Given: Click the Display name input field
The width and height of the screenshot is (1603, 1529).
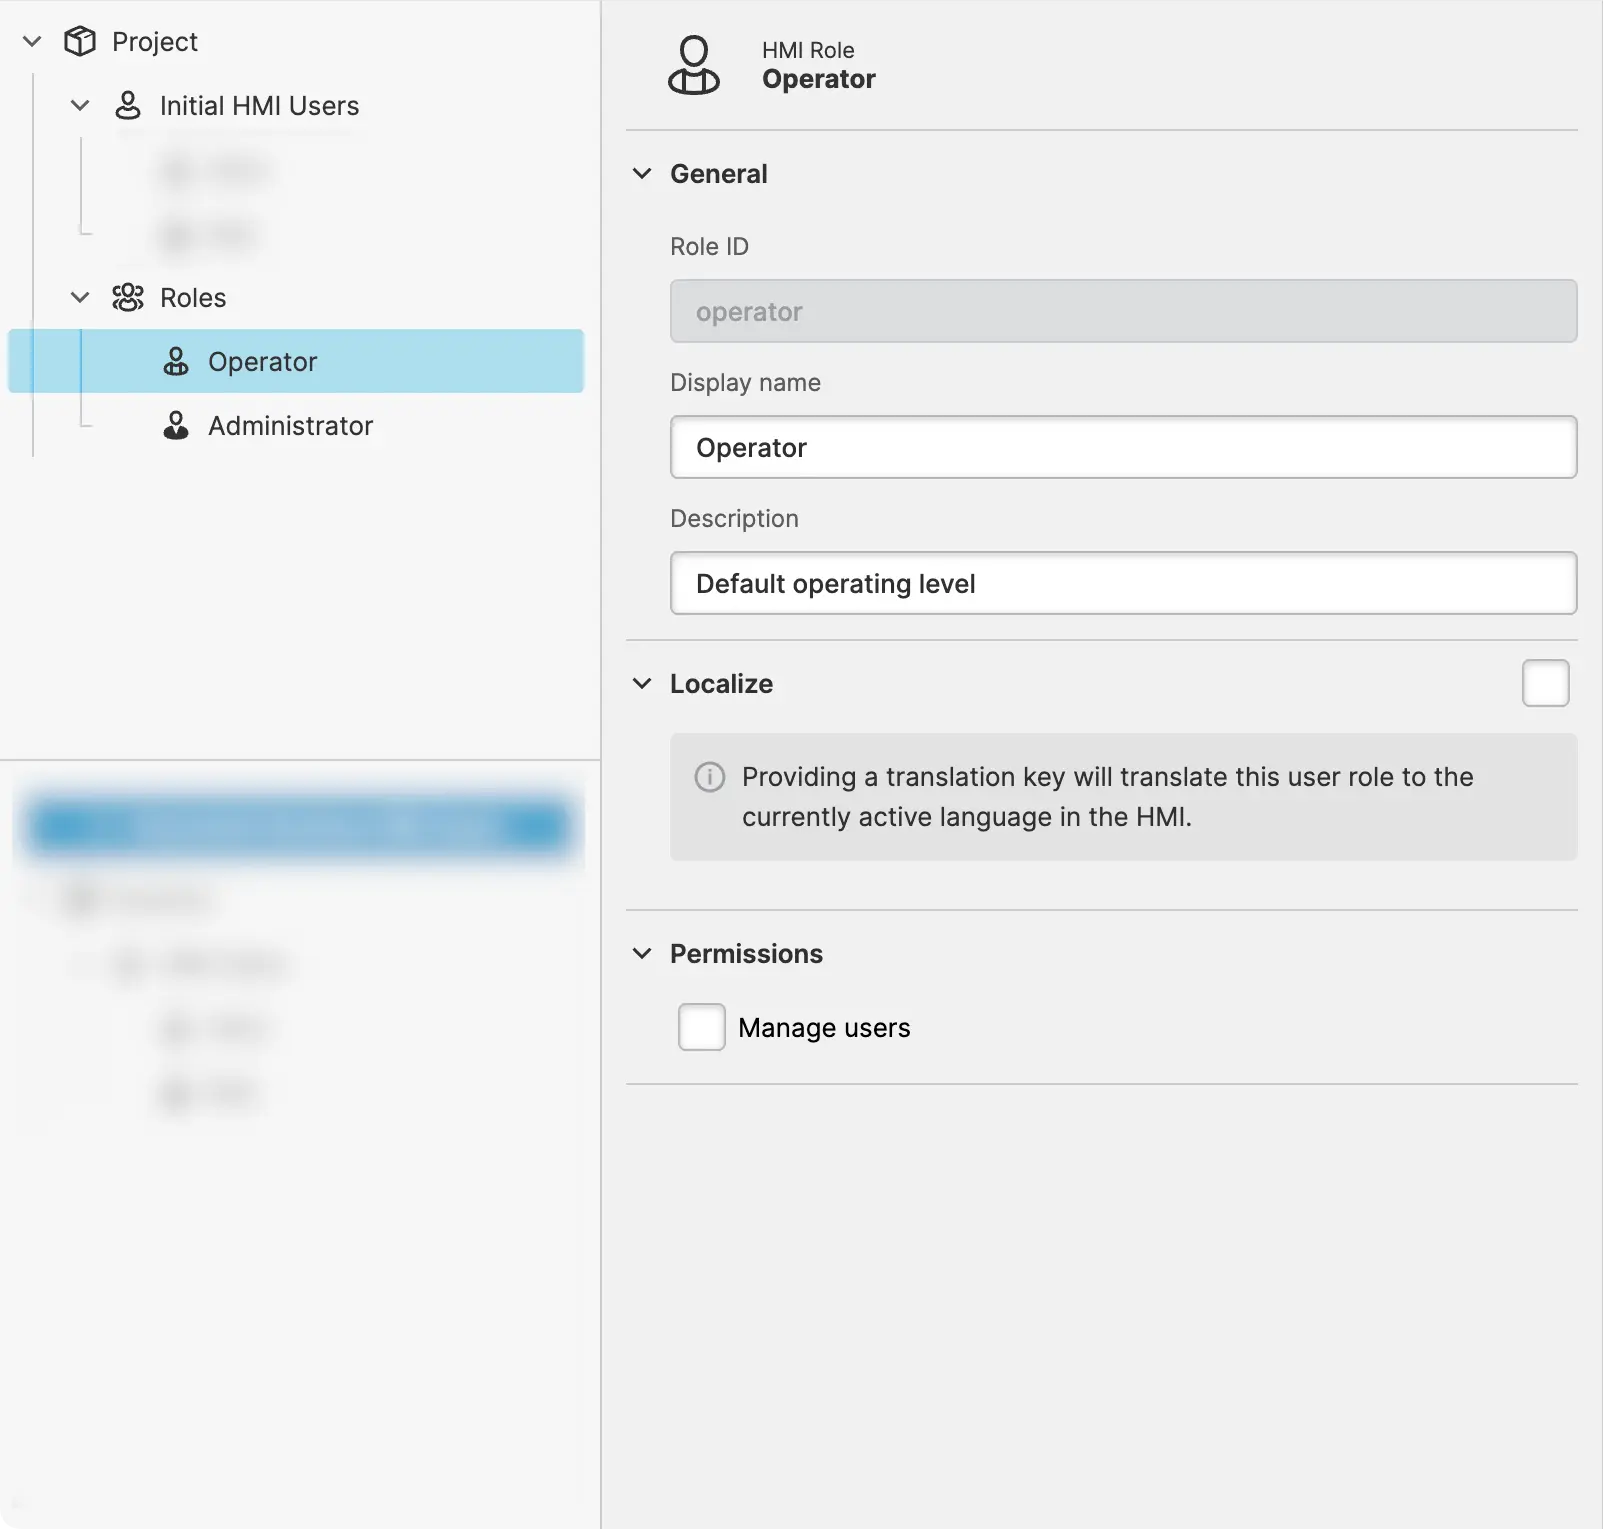Looking at the screenshot, I should pyautogui.click(x=1122, y=447).
